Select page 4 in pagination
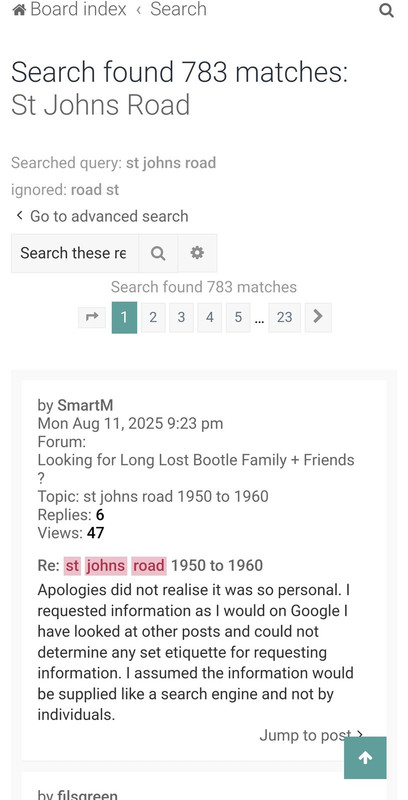Screen dimensions: 408x800 click(x=210, y=317)
